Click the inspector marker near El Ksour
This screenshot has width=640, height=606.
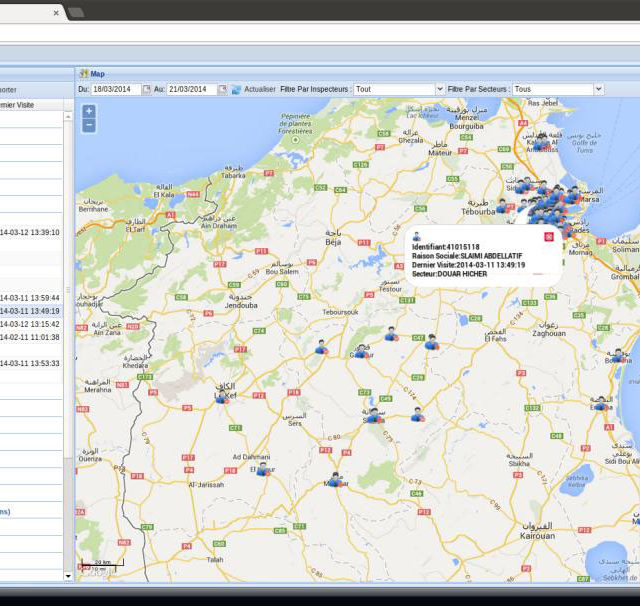coord(262,468)
